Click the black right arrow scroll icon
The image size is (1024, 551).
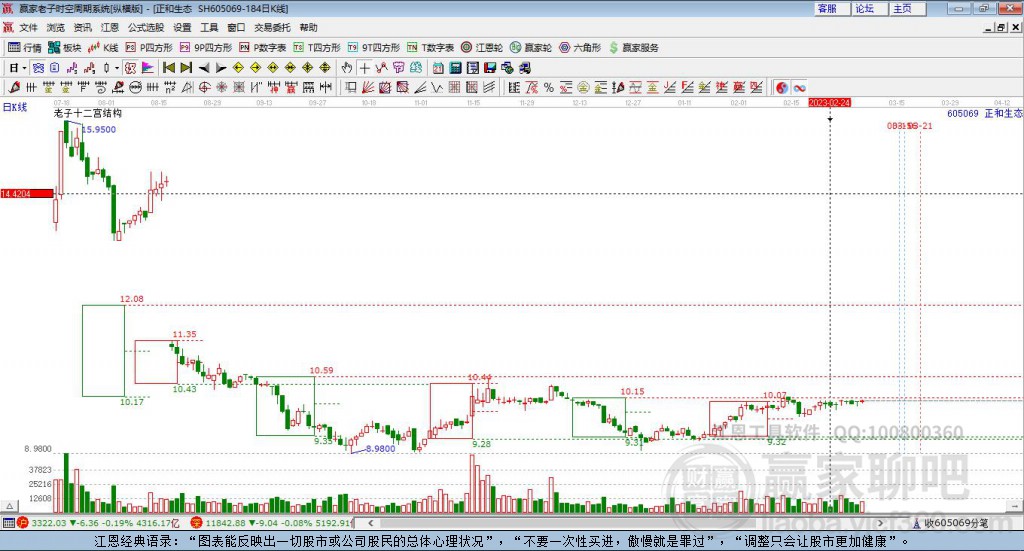click(221, 68)
